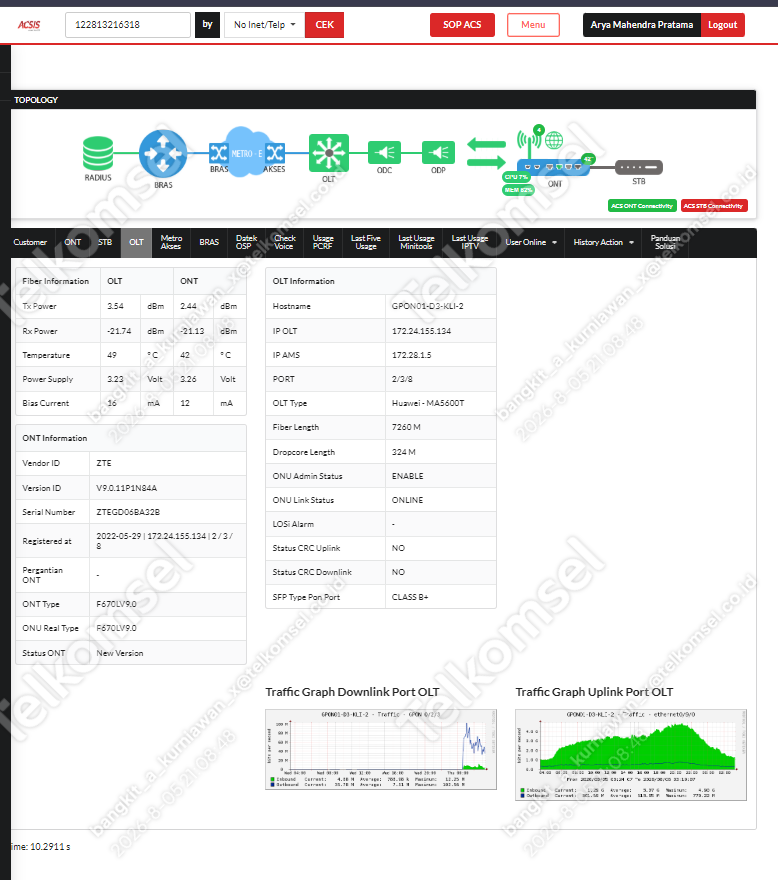Viewport: 778px width, 880px height.
Task: Click the ACS STB Connectivity button
Action: click(713, 206)
